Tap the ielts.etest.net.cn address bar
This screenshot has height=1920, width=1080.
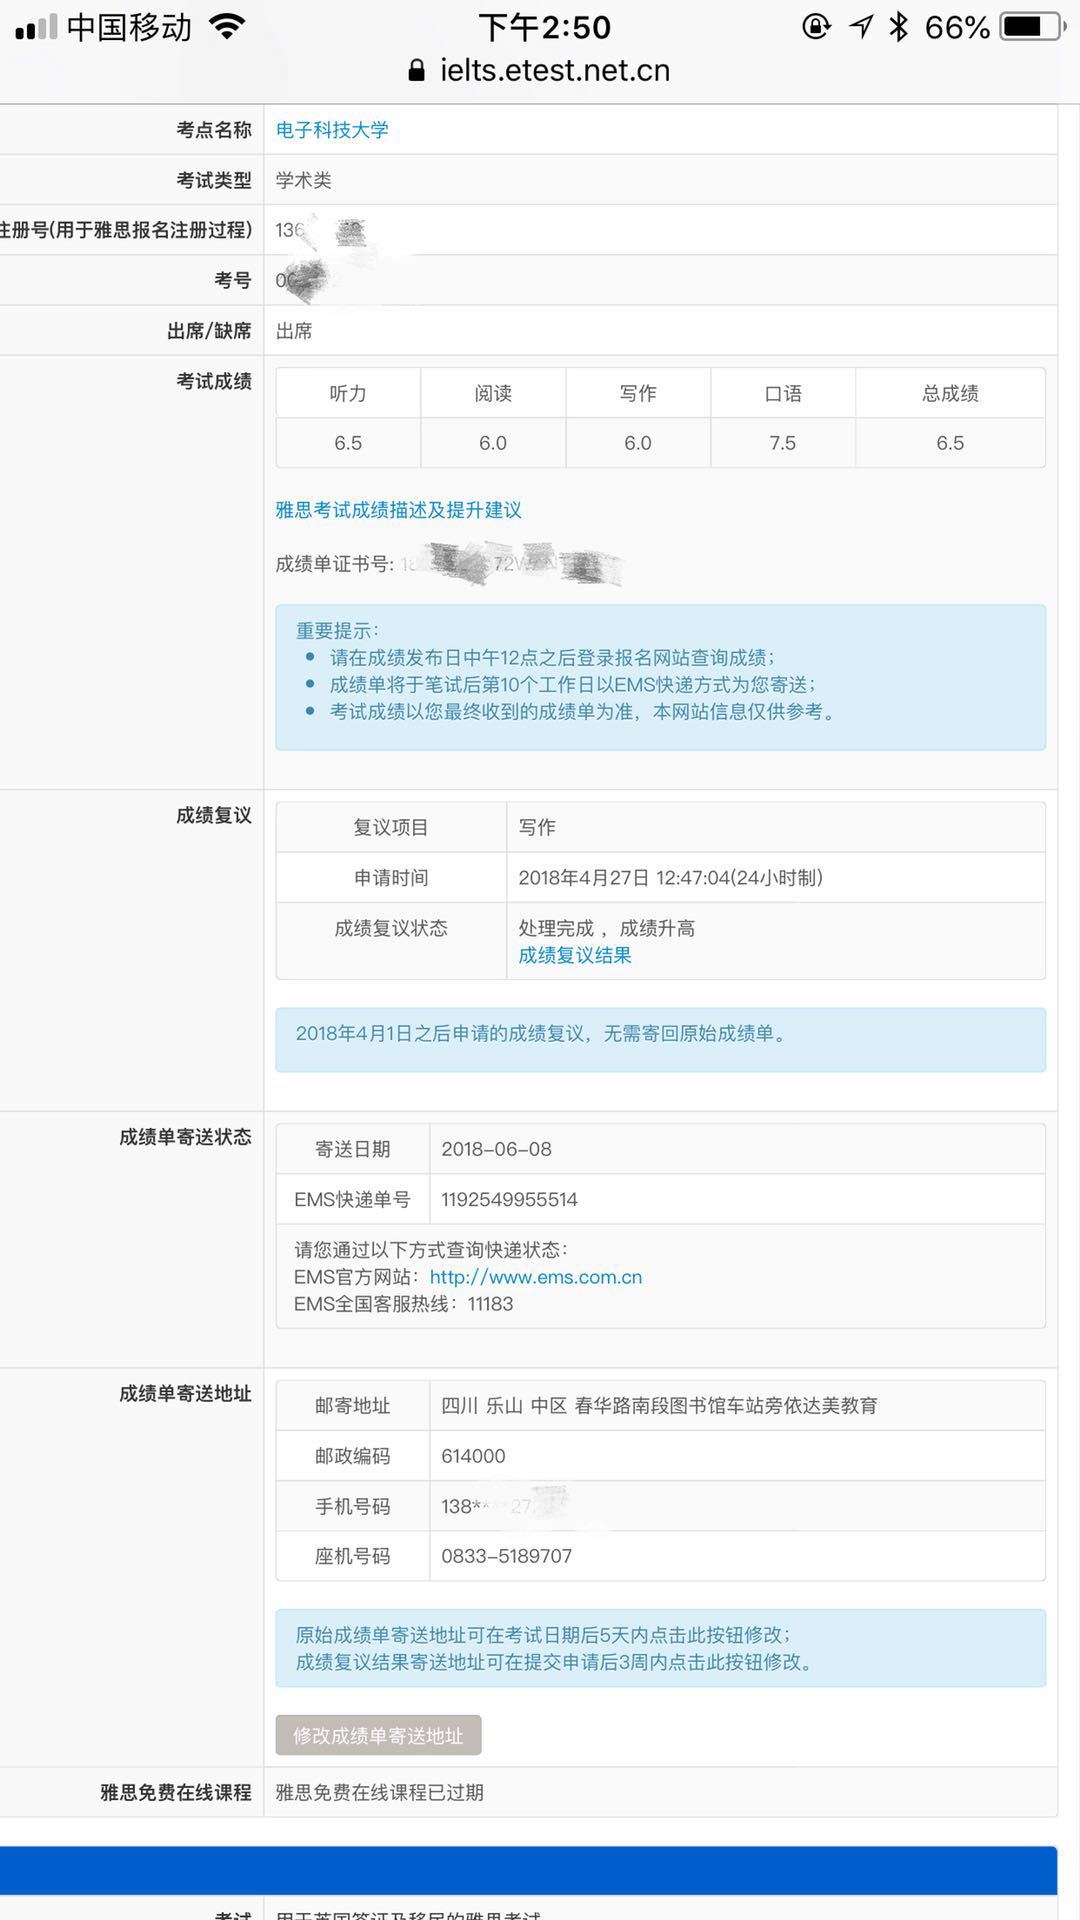tap(555, 70)
